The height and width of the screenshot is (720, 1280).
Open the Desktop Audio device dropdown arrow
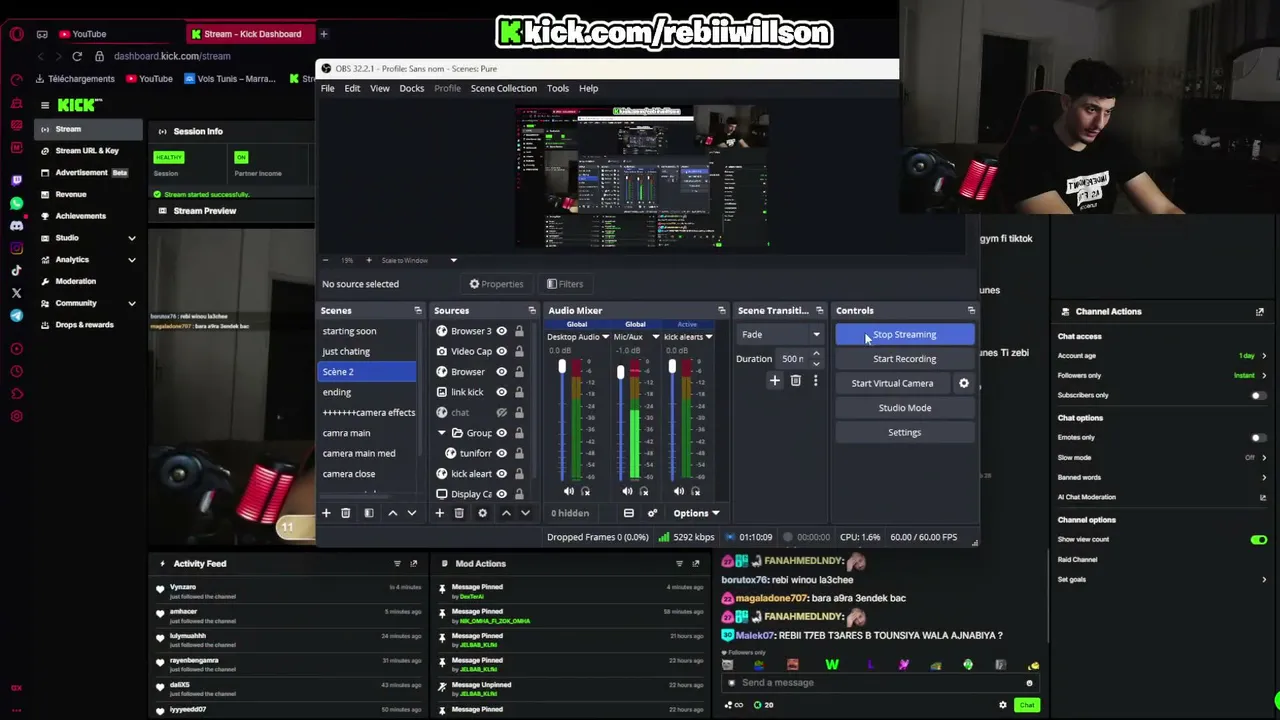point(605,337)
